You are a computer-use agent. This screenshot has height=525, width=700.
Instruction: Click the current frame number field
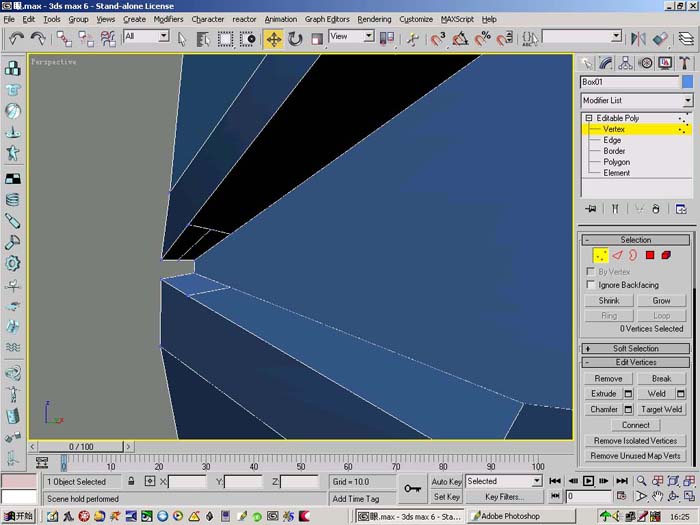click(x=588, y=496)
